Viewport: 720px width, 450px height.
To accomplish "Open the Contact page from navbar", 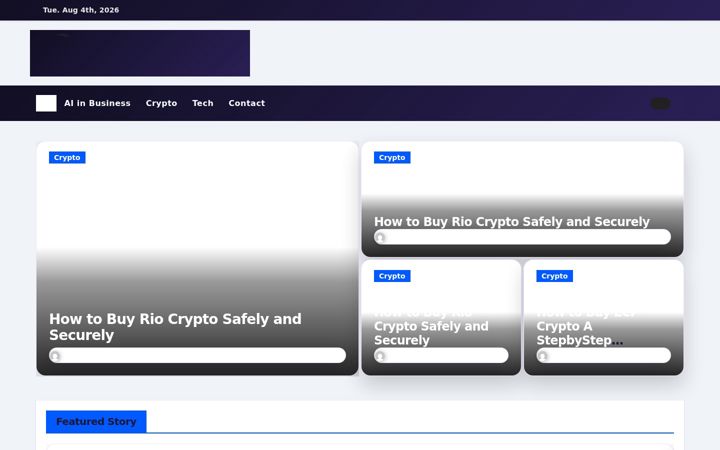I will coord(247,103).
